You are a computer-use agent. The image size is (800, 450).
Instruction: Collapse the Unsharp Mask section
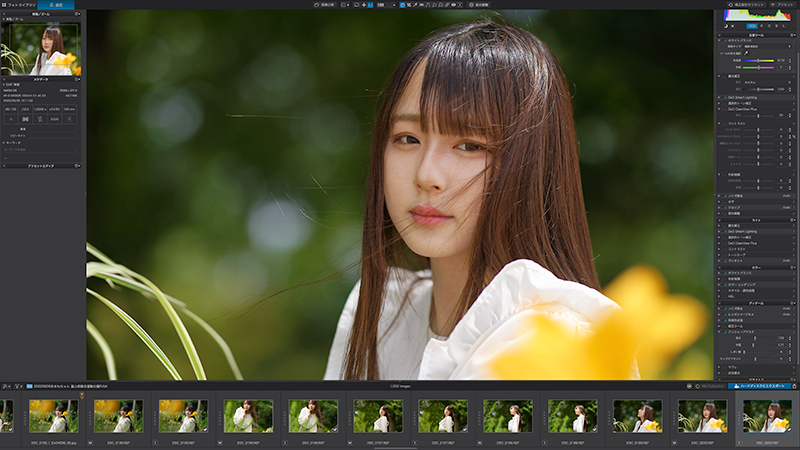click(719, 332)
